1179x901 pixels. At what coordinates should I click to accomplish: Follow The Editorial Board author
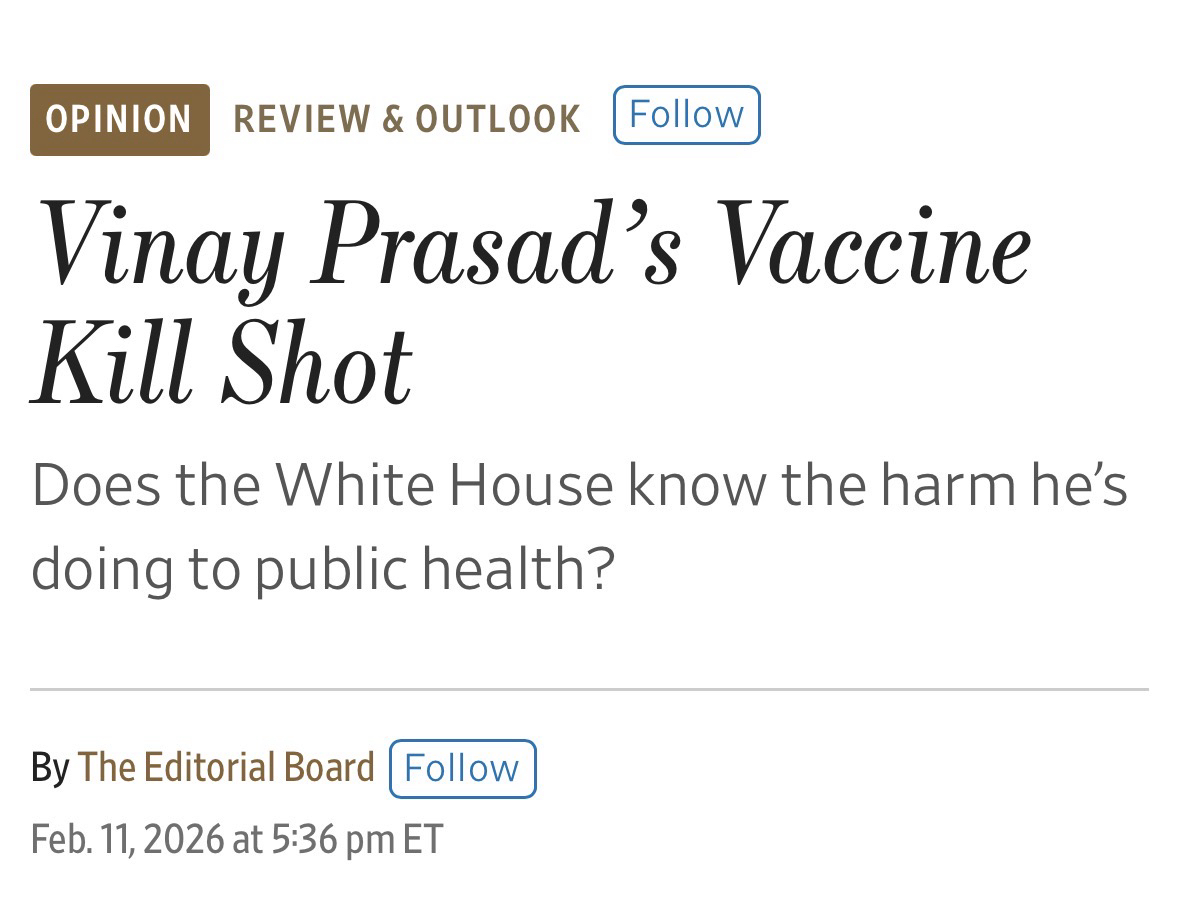pyautogui.click(x=462, y=768)
